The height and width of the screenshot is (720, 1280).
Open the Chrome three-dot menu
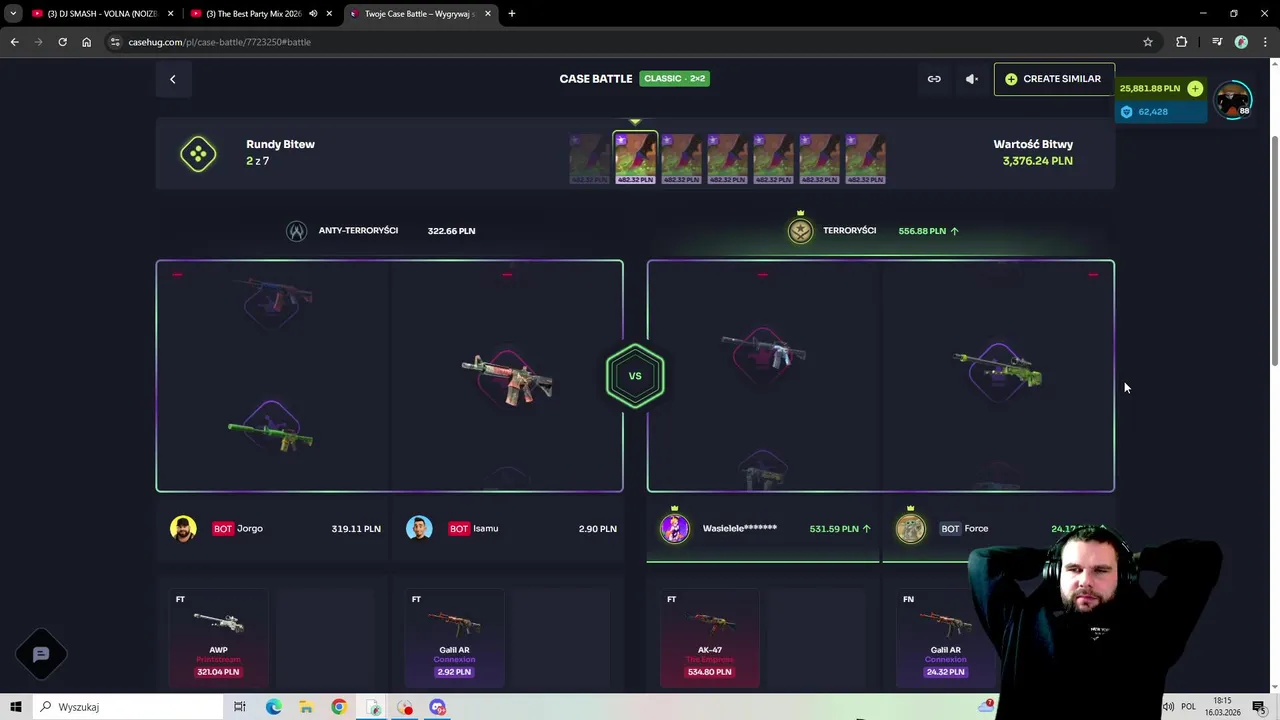[1264, 42]
